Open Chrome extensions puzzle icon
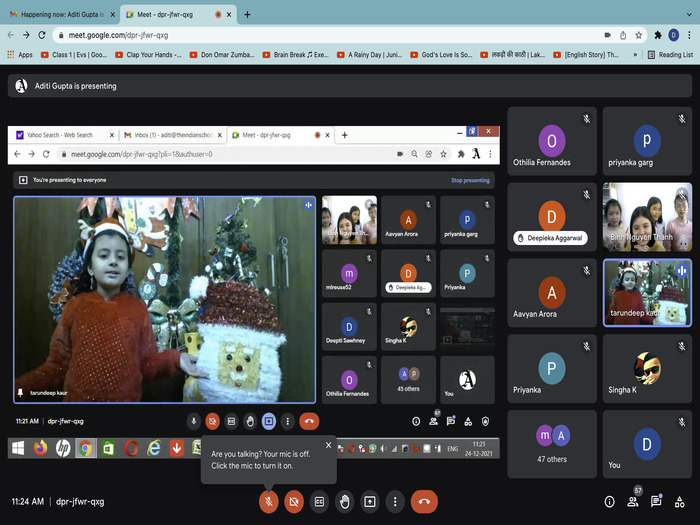Image resolution: width=700 pixels, height=525 pixels. tap(658, 35)
